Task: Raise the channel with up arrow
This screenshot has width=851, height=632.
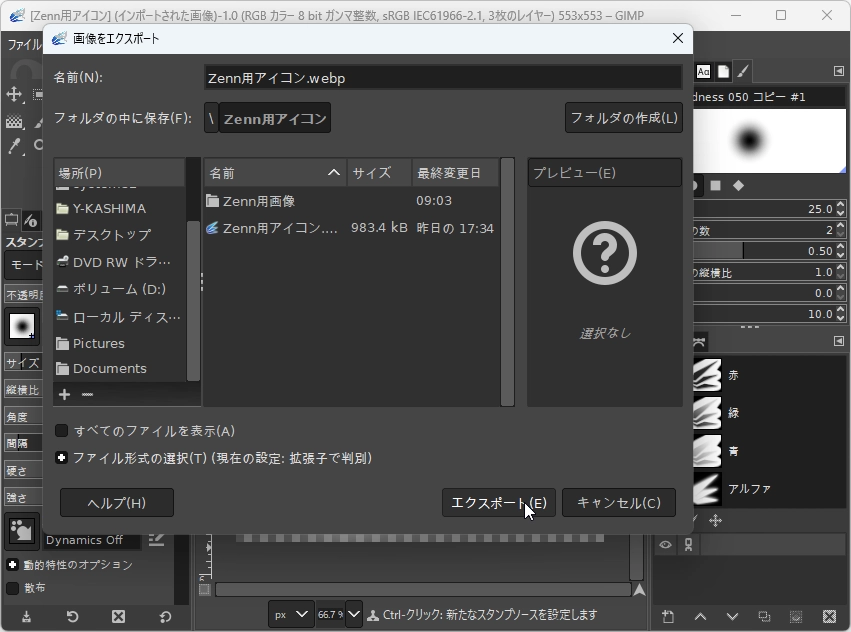Action: [700, 616]
